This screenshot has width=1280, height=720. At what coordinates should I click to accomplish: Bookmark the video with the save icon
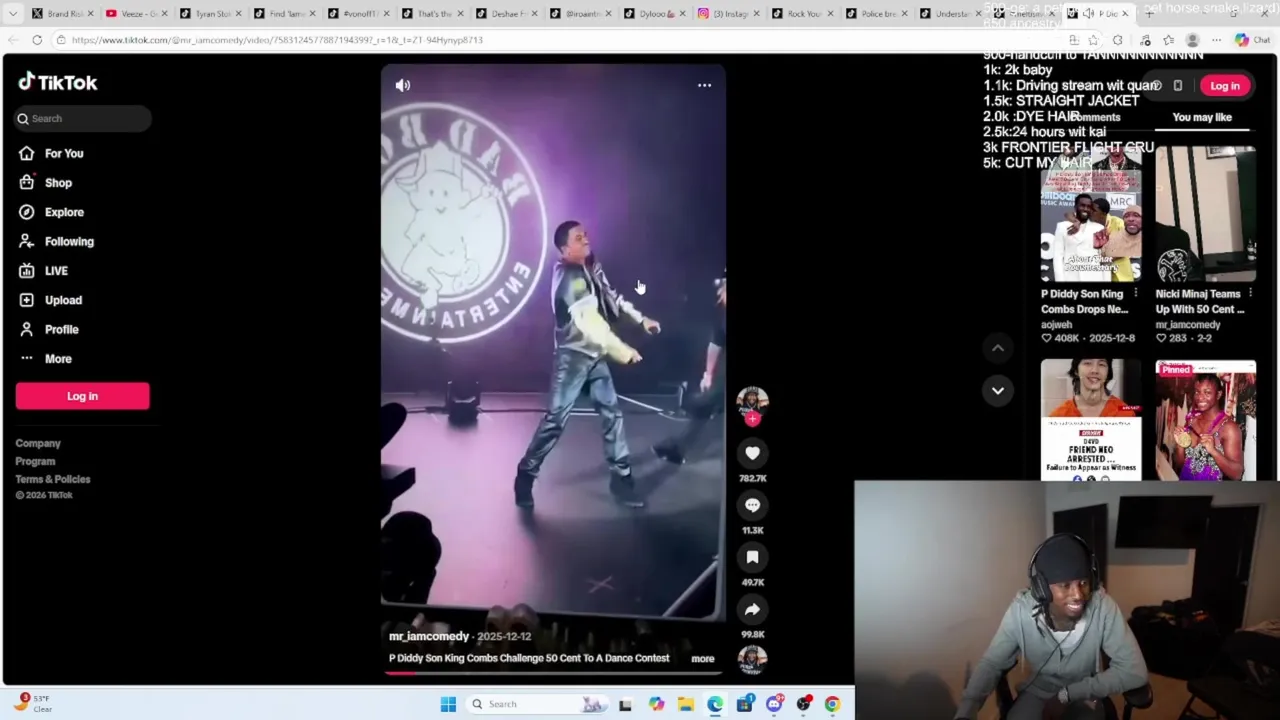(x=752, y=557)
